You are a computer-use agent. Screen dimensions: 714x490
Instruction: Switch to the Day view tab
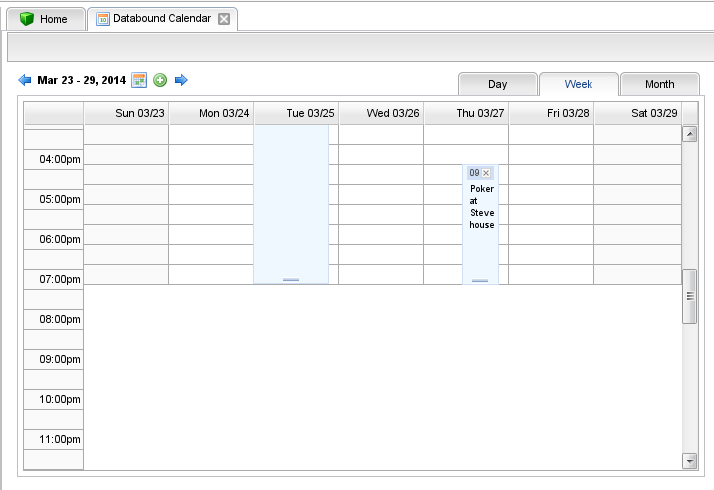tap(497, 85)
